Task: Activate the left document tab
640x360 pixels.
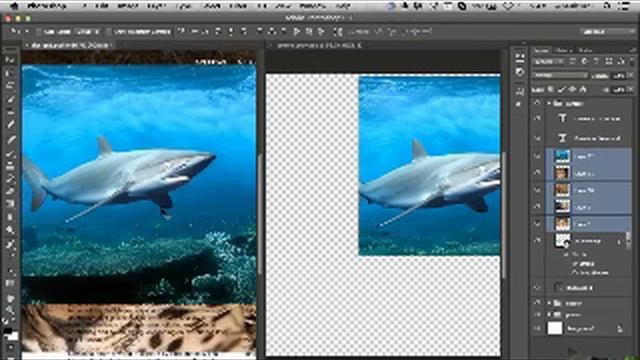Action: (69, 46)
